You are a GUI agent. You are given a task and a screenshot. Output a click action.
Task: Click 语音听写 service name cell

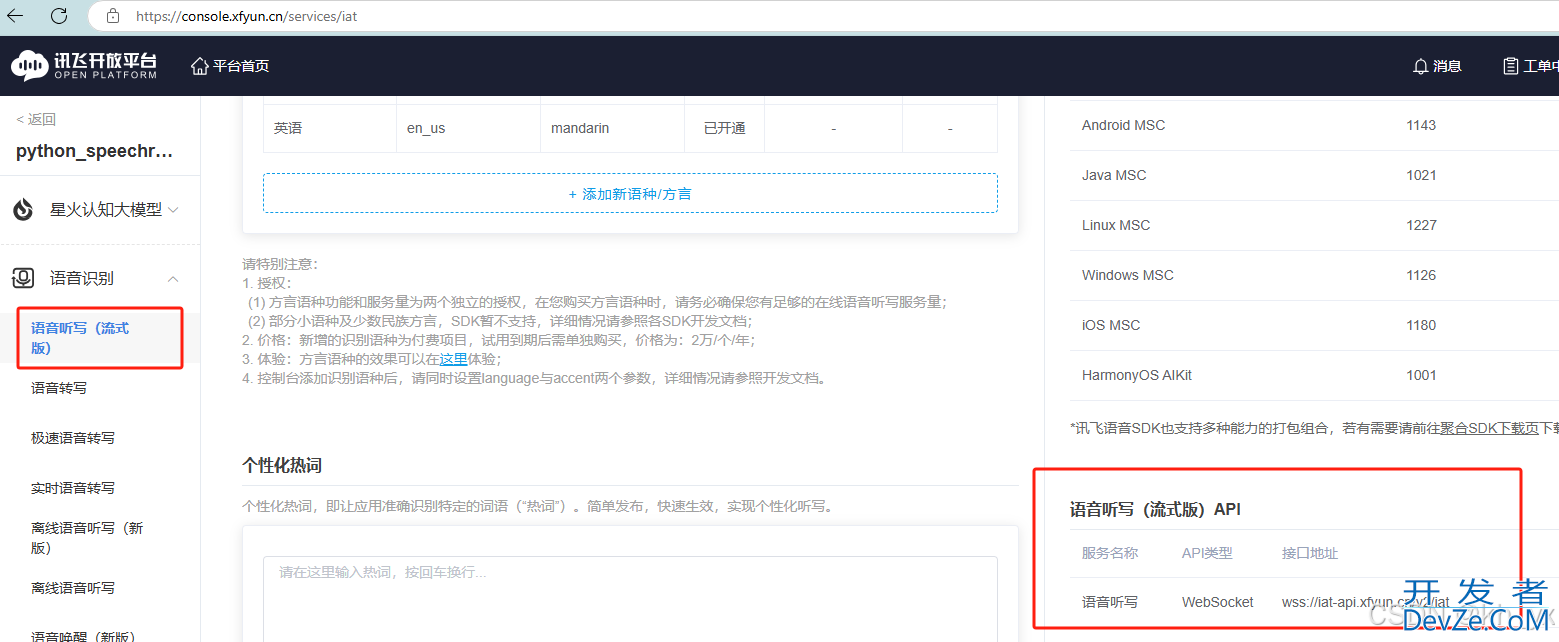tap(1109, 602)
